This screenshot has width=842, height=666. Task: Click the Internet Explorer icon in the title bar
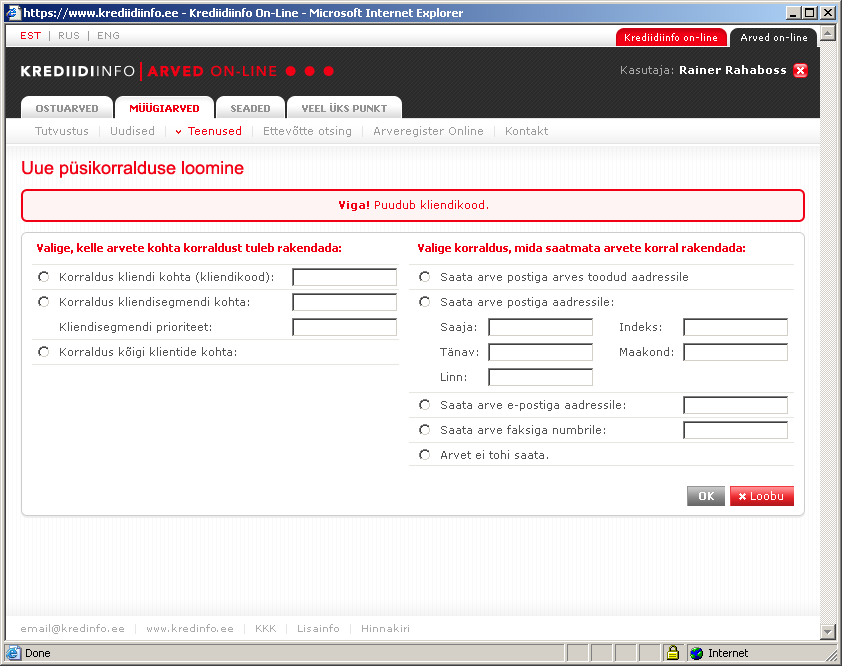13,12
